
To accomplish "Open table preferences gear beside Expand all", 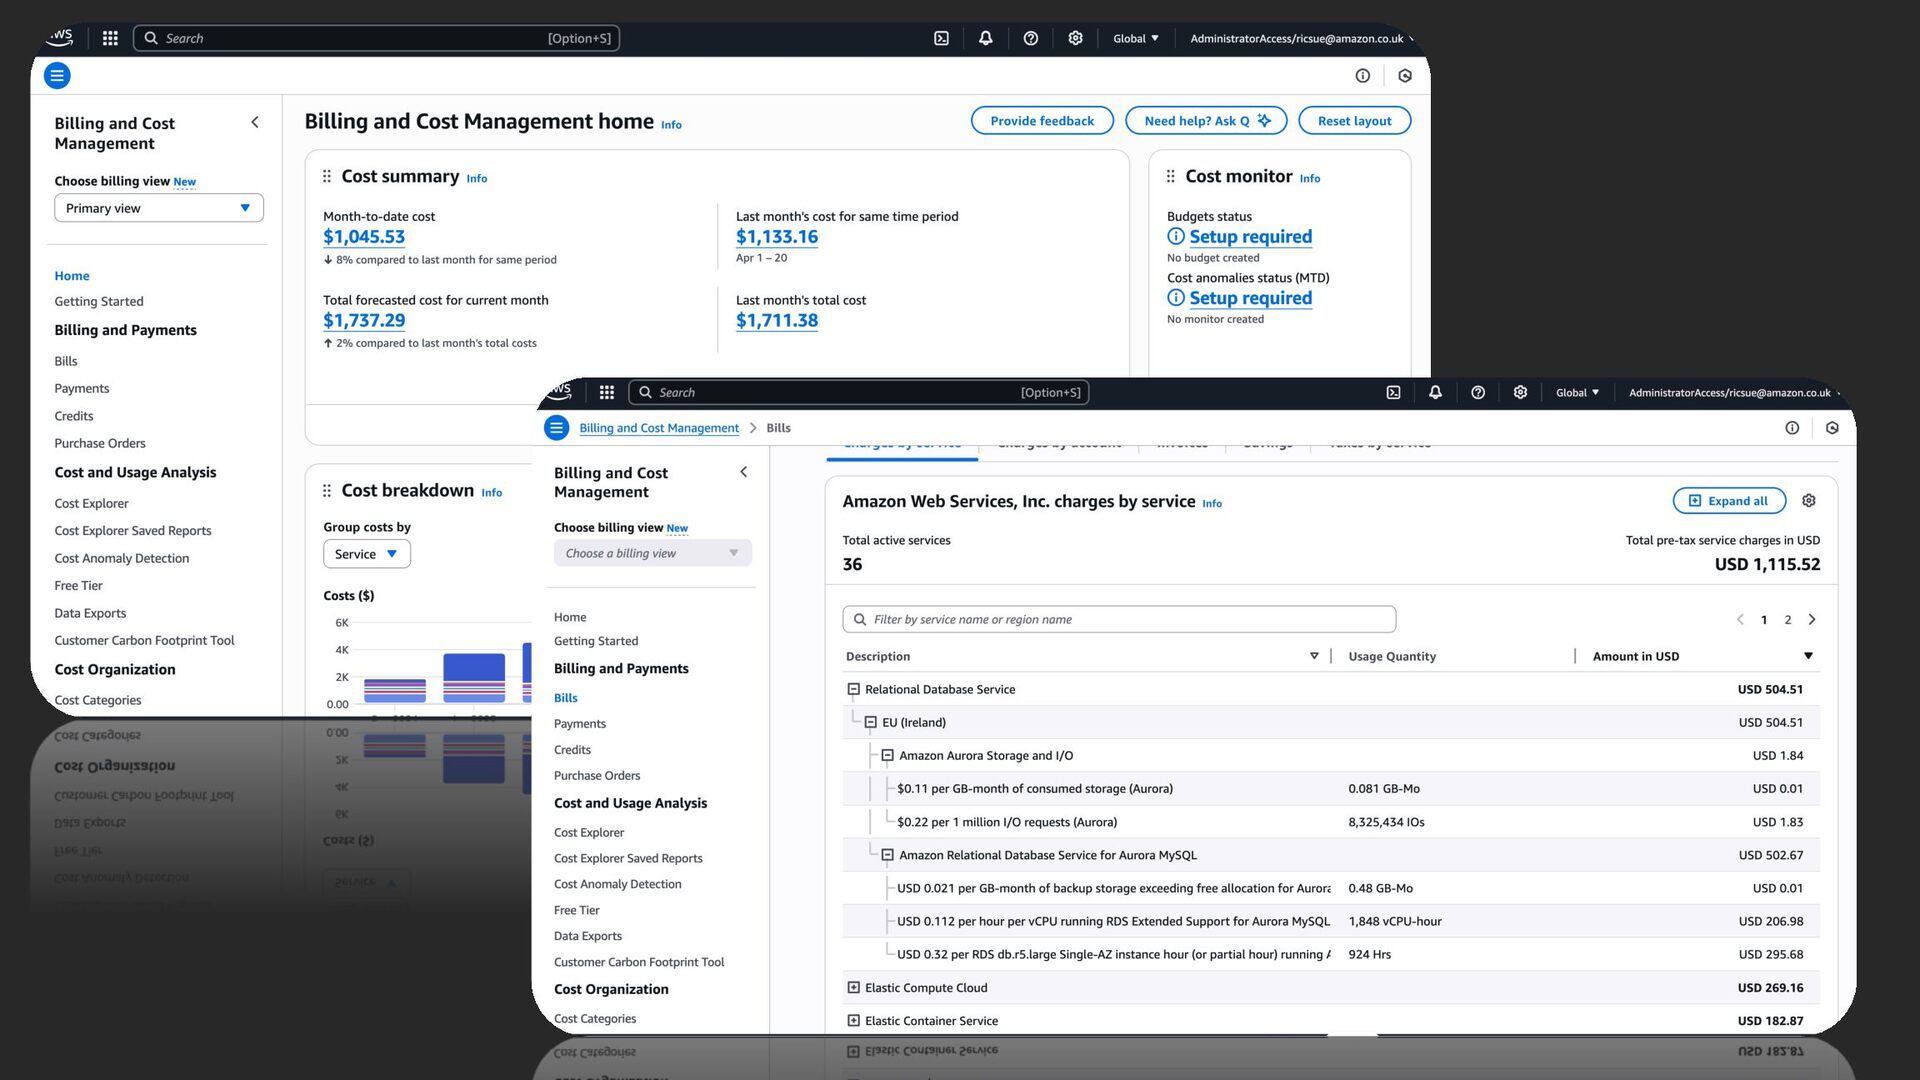I will [x=1808, y=501].
